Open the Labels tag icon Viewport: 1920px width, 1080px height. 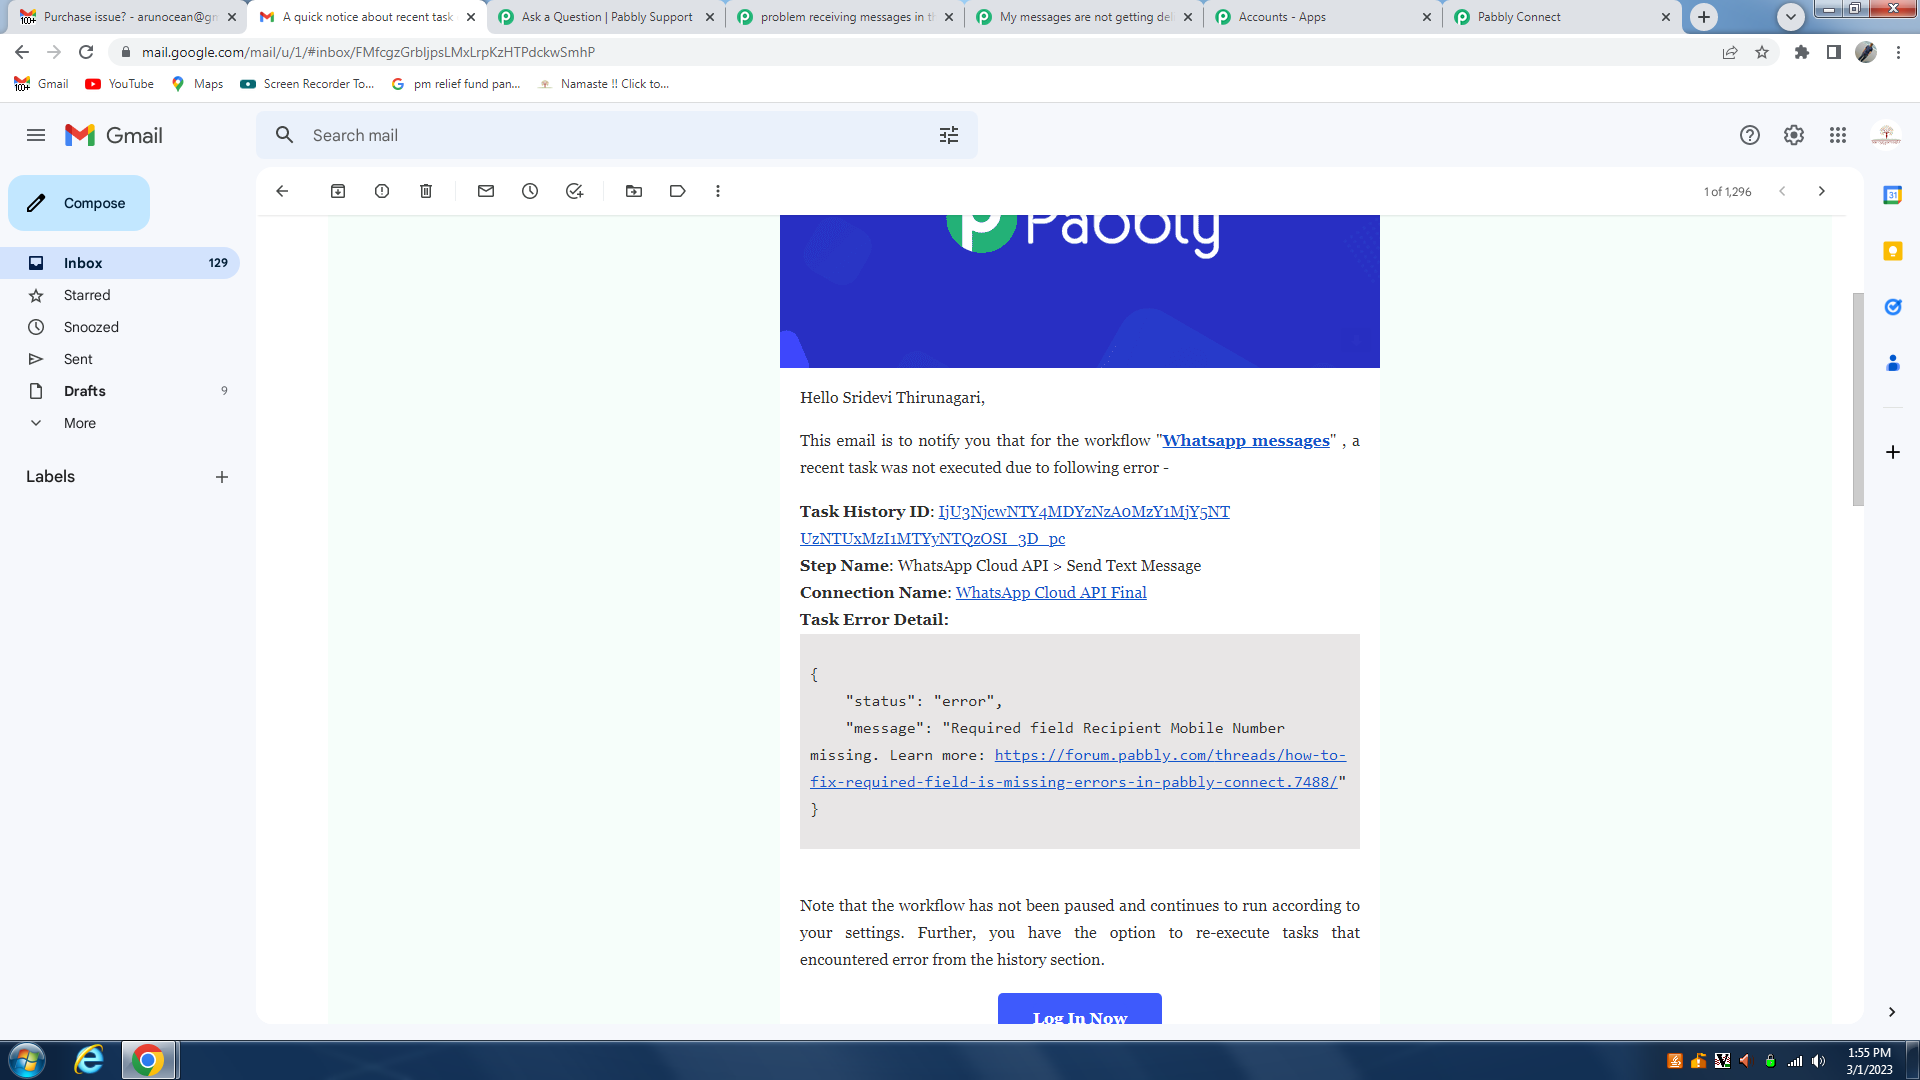(x=678, y=191)
